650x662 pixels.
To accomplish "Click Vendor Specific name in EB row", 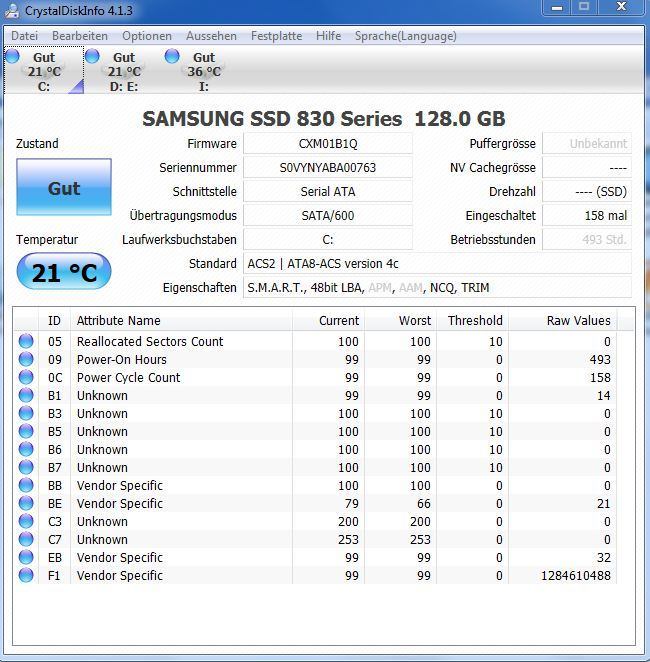I will click(x=119, y=557).
